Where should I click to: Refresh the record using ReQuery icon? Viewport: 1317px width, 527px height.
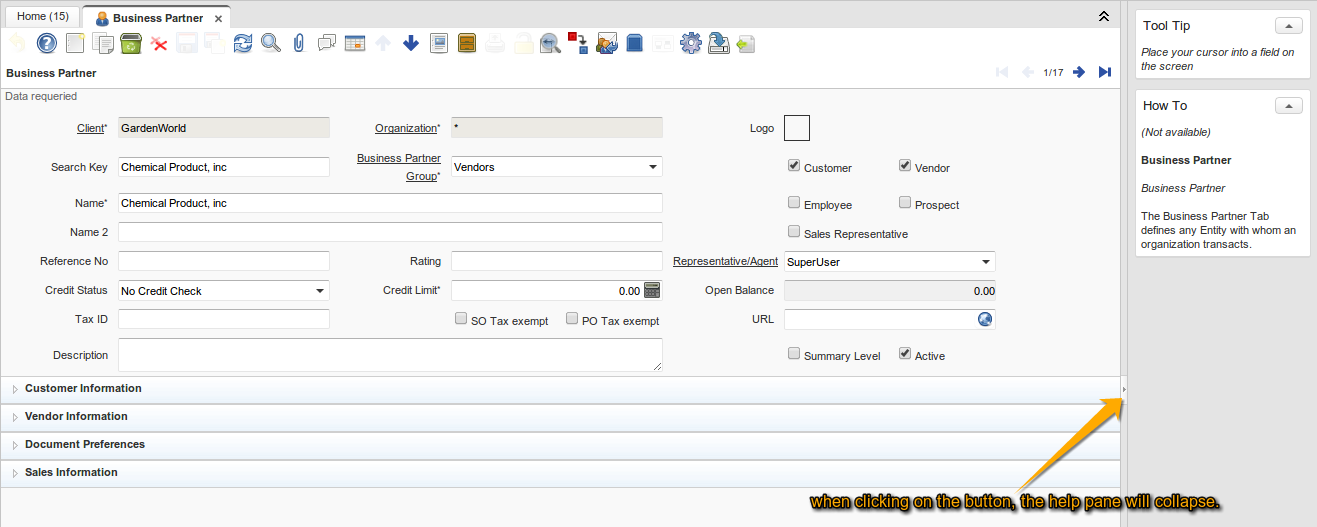tap(242, 43)
